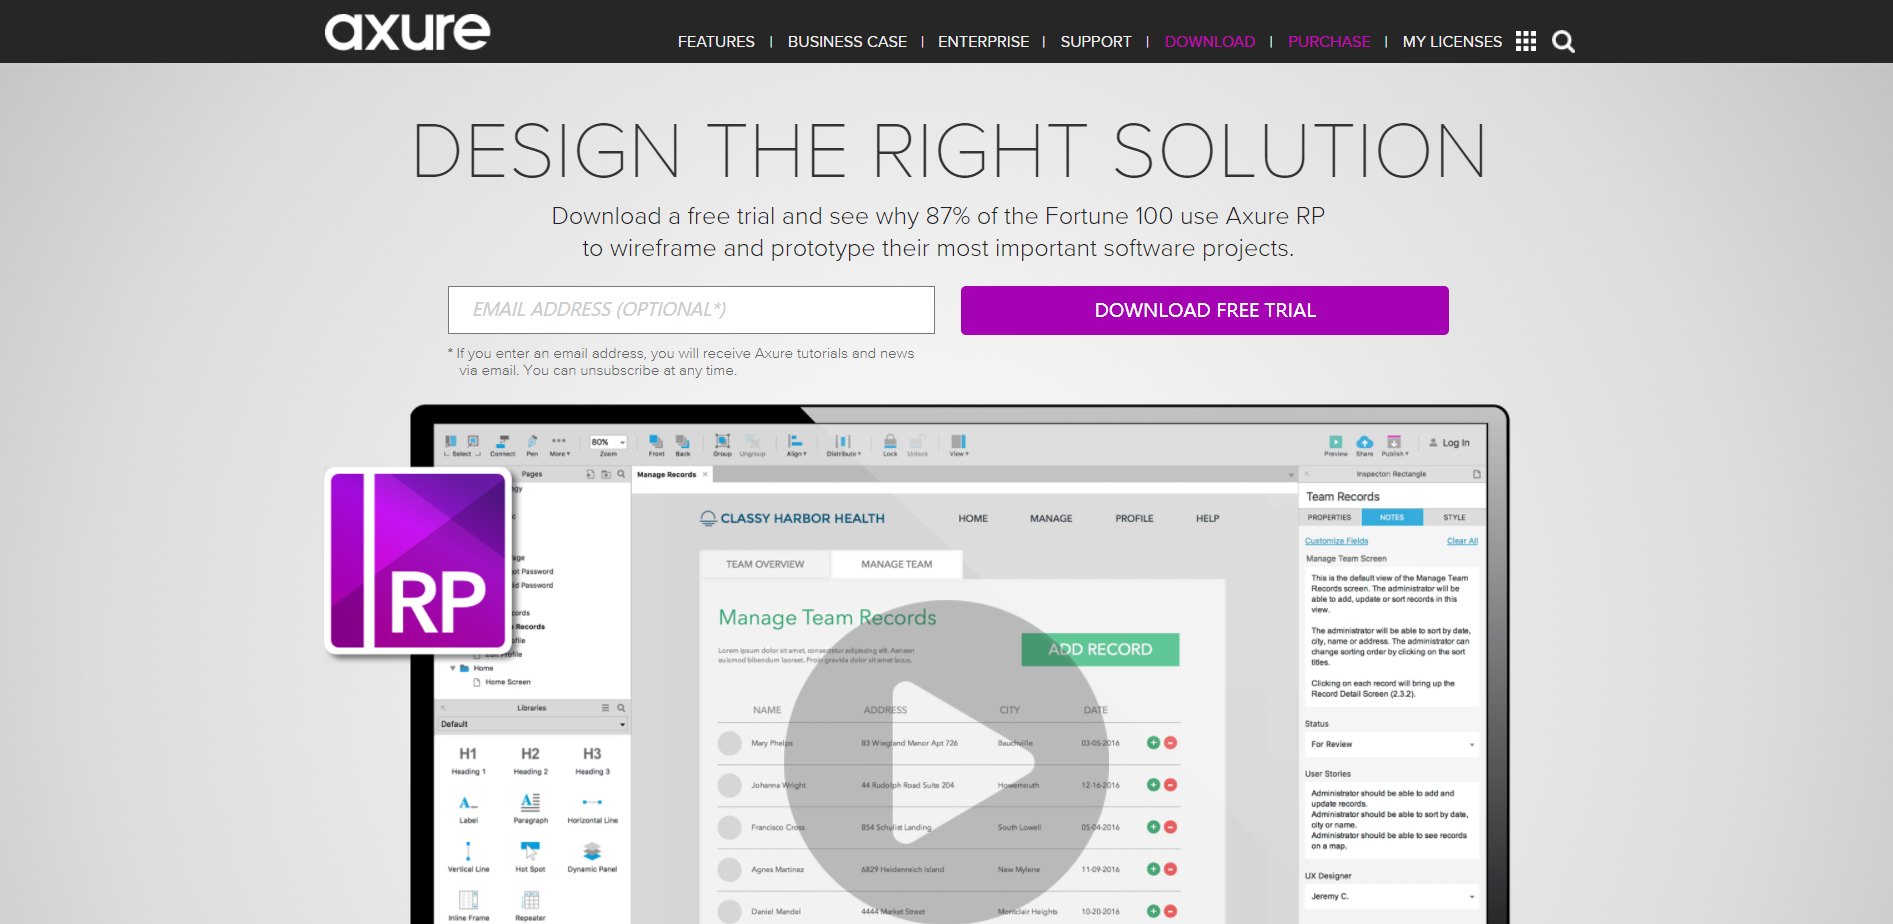Screen dimensions: 1893x924
Task: Open the More tools dropdown
Action: 559,446
